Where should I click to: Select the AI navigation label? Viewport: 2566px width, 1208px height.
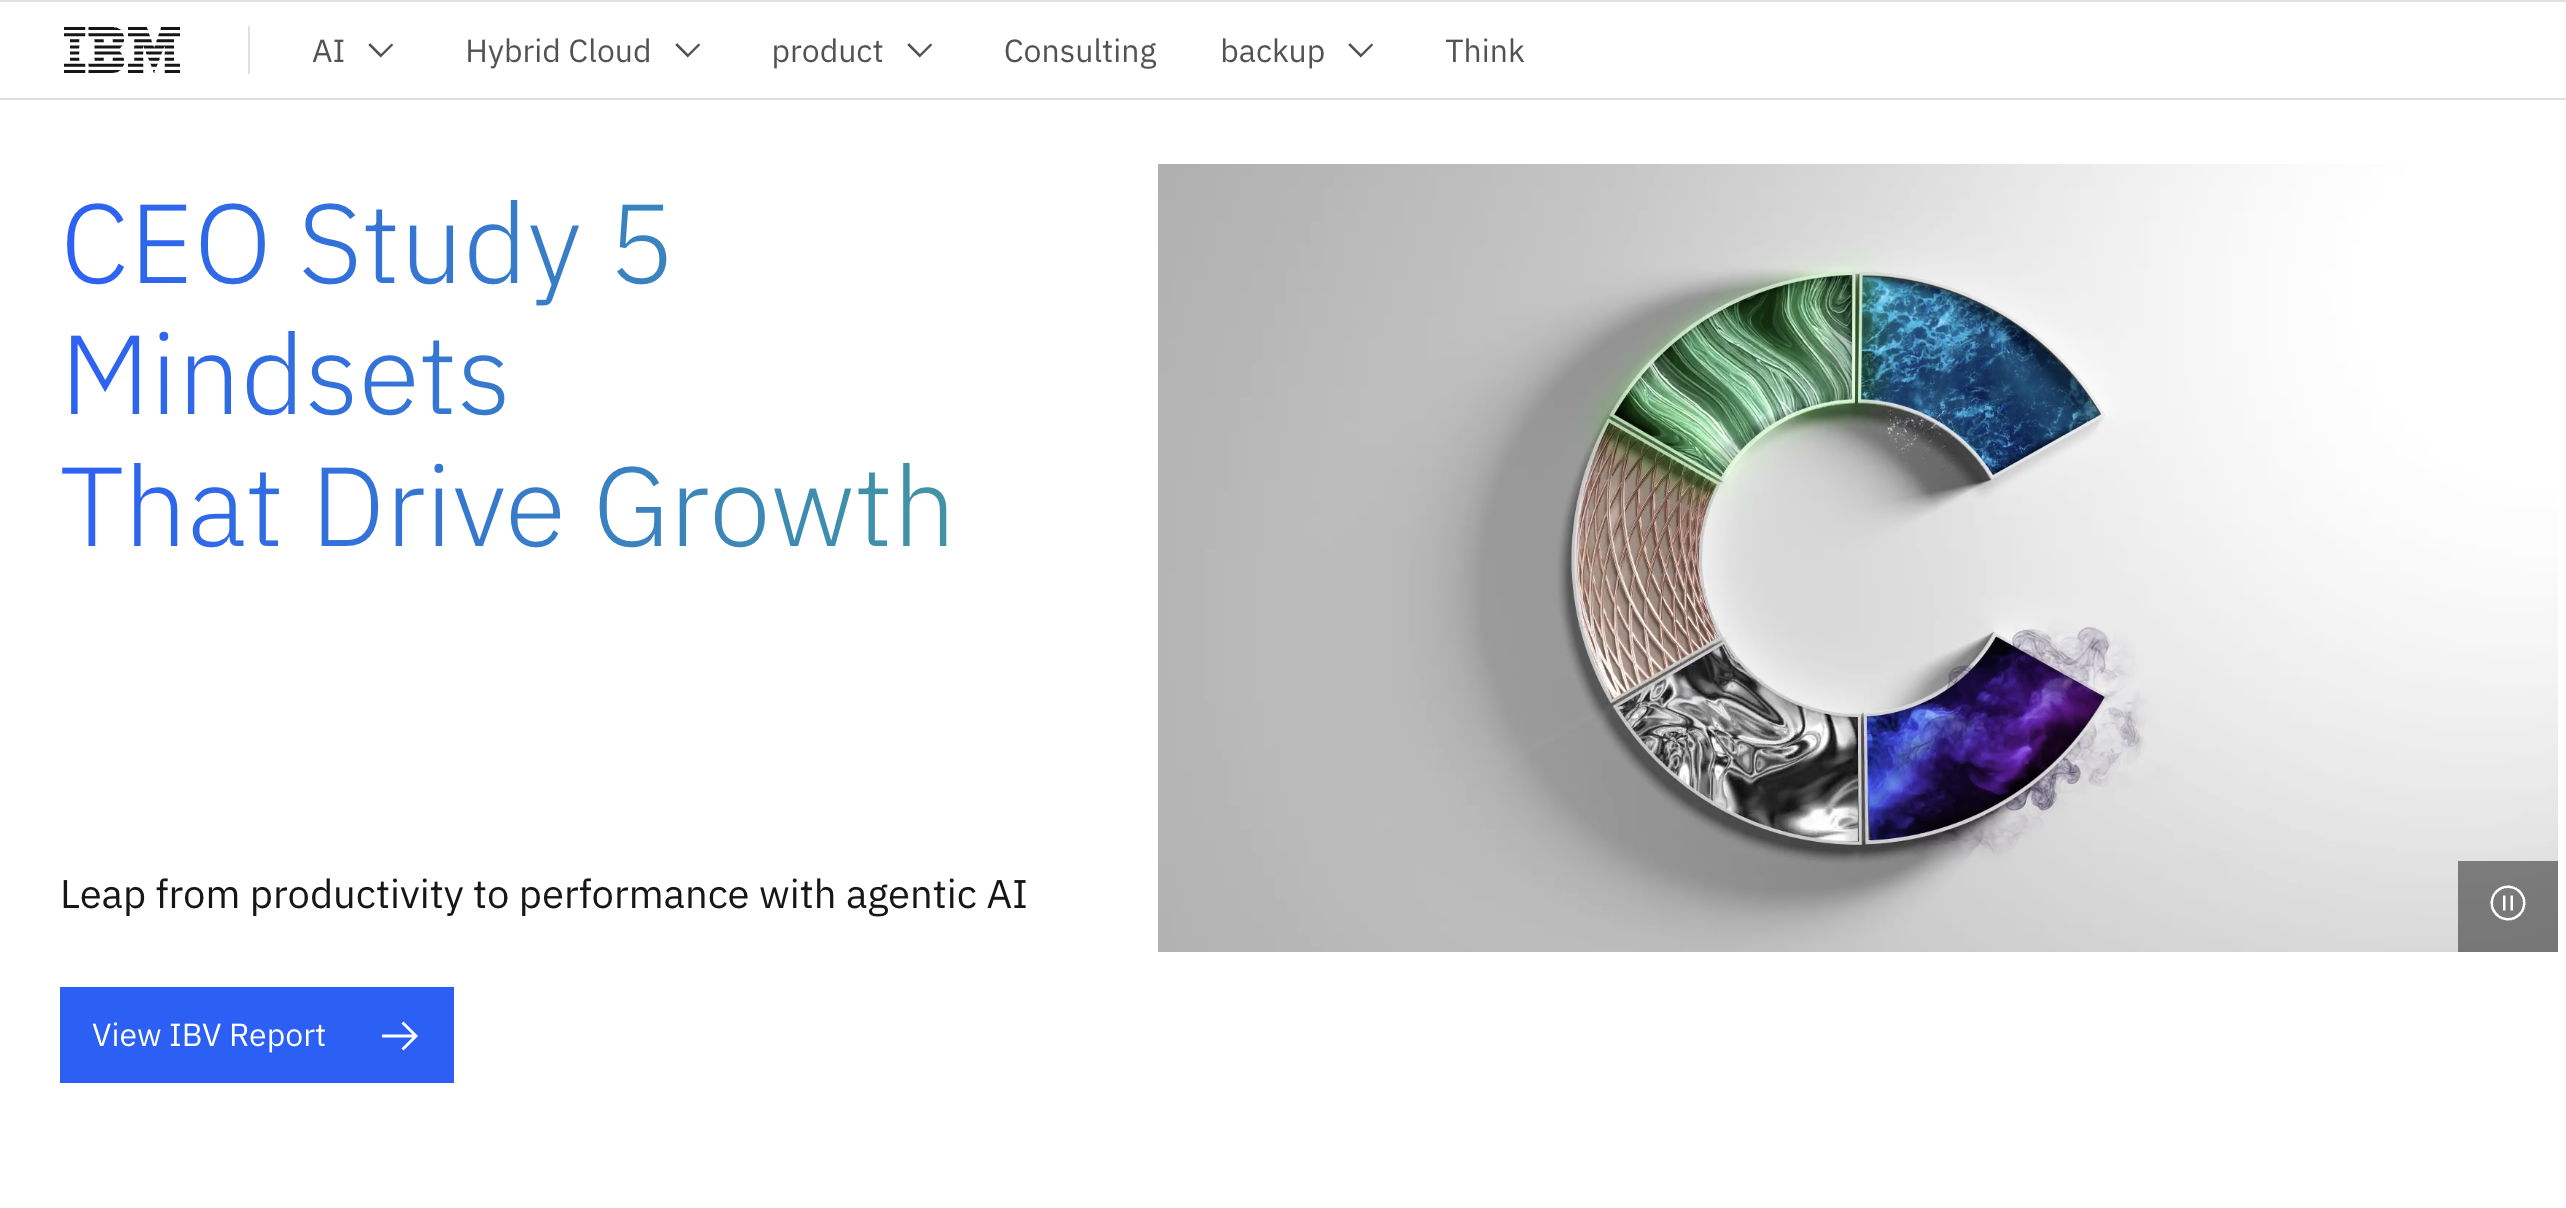coord(330,50)
